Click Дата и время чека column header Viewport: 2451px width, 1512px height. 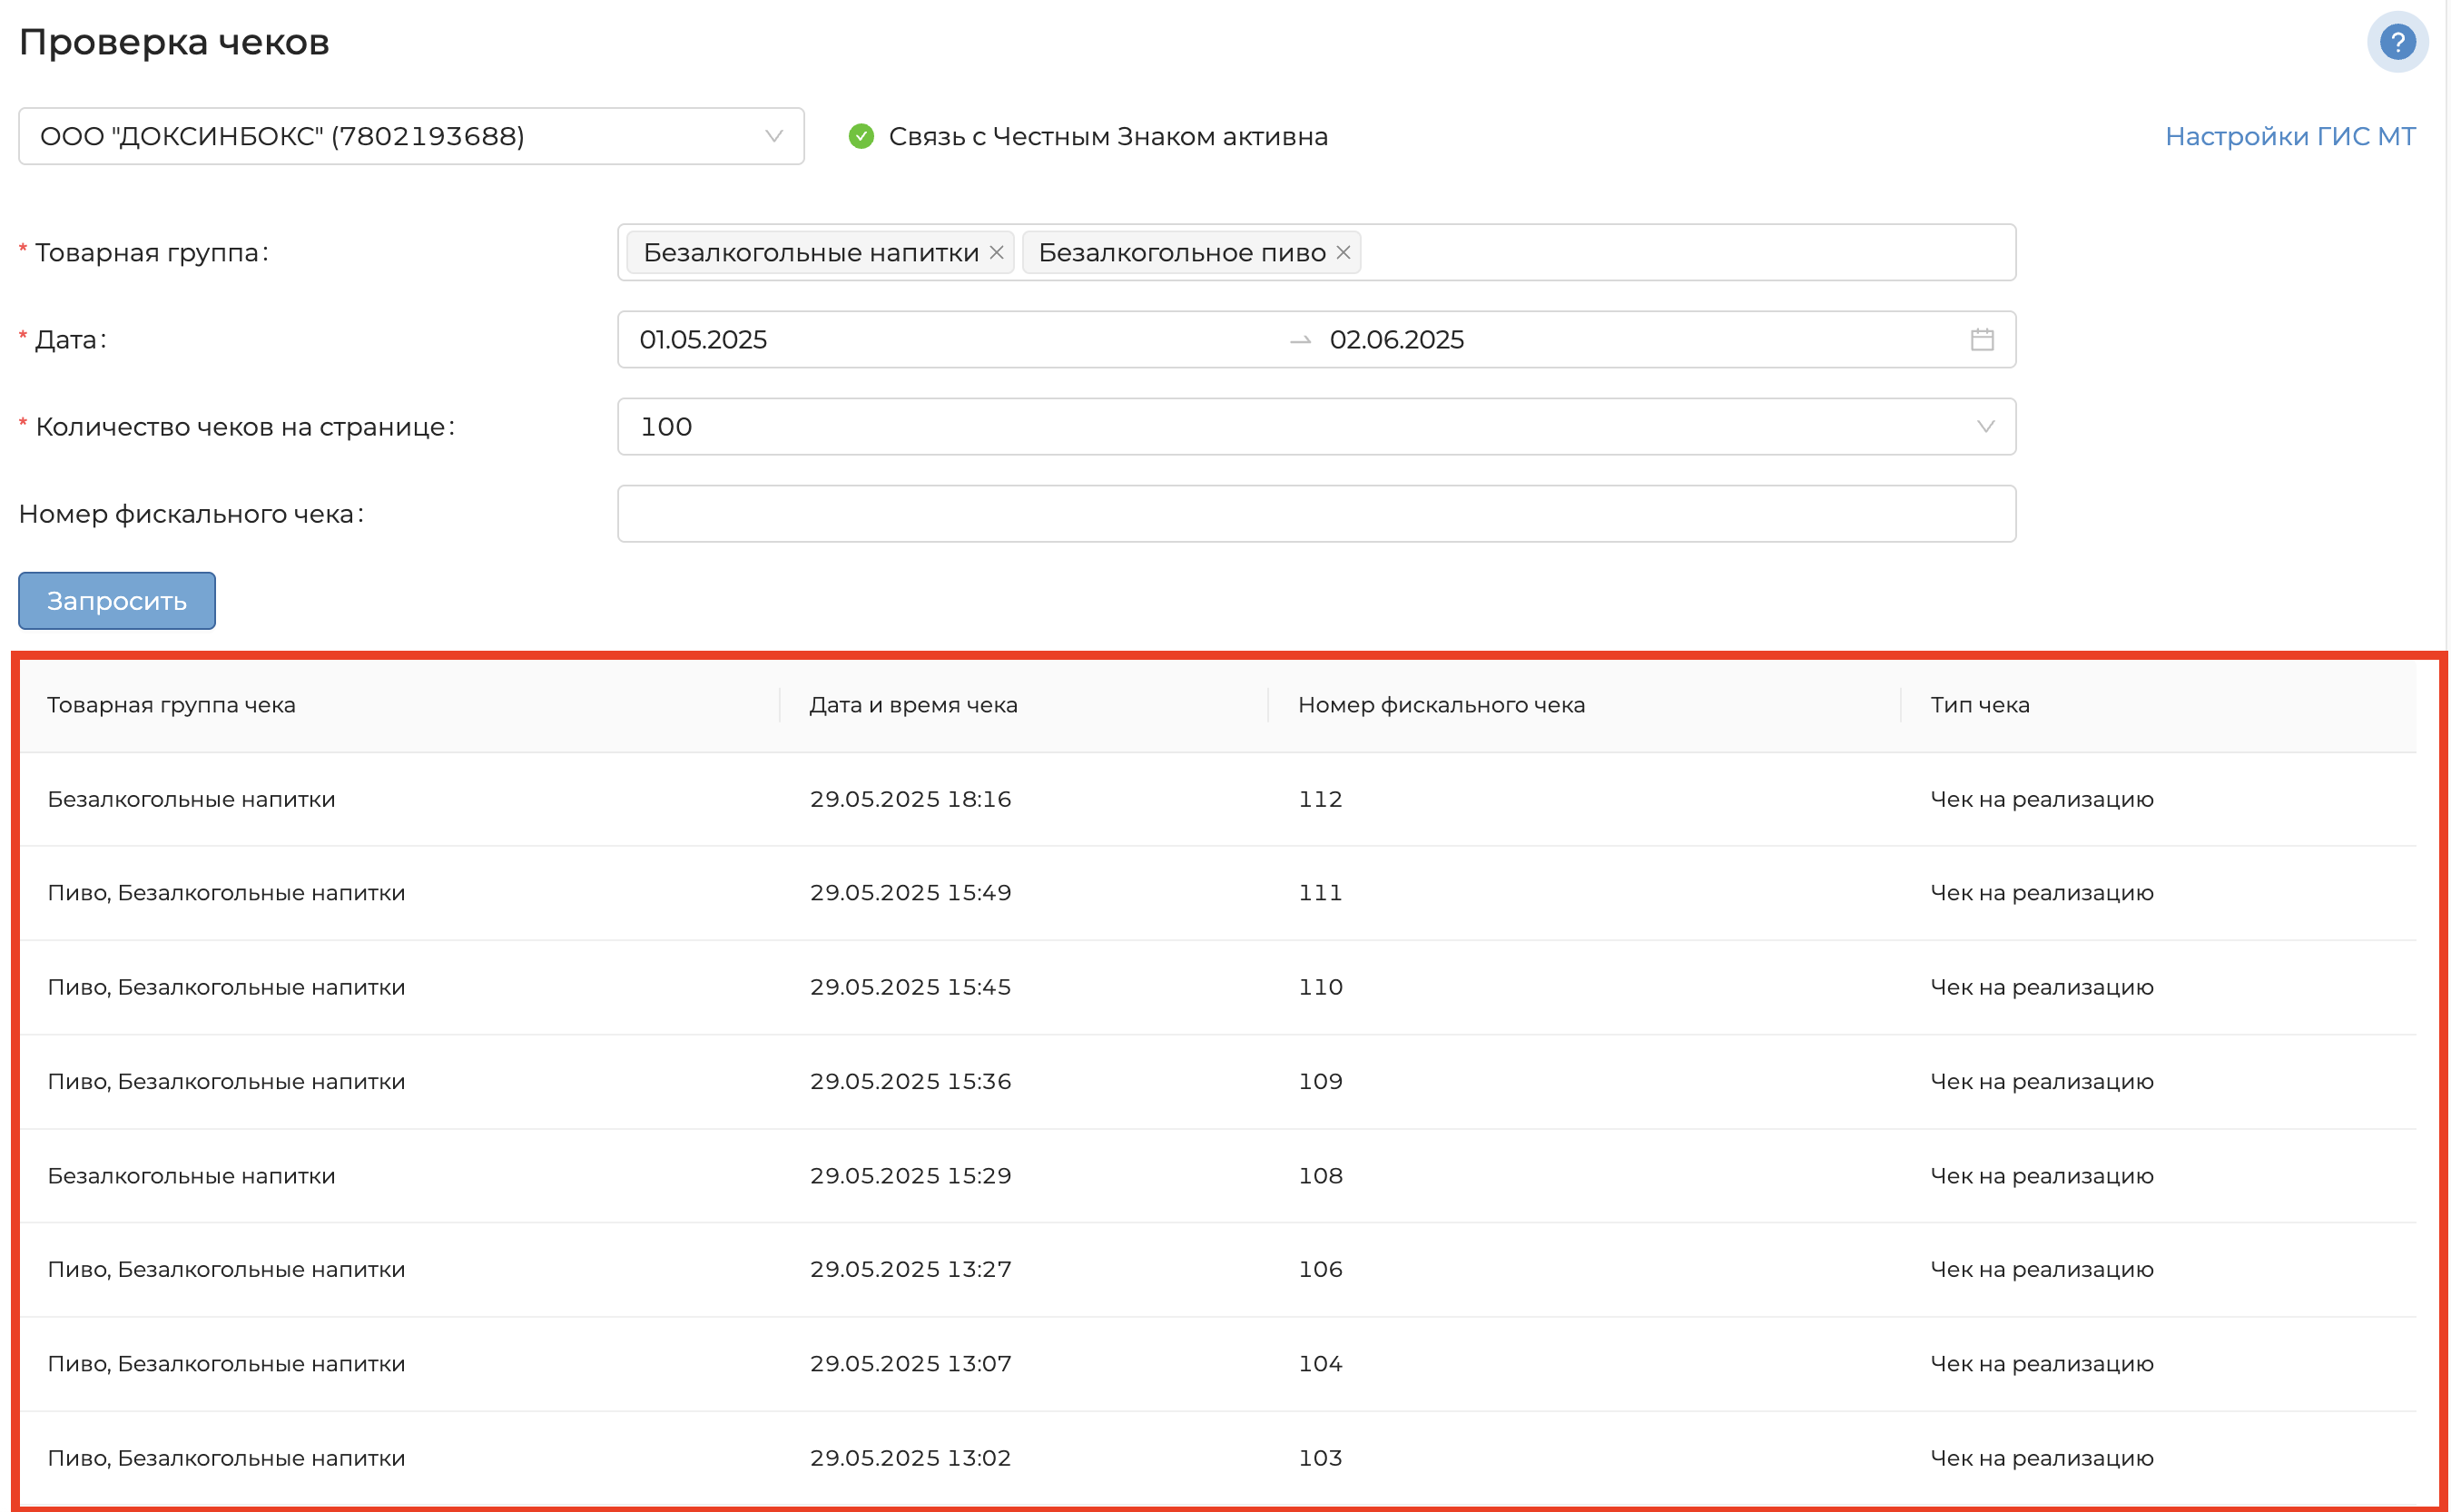click(x=912, y=705)
